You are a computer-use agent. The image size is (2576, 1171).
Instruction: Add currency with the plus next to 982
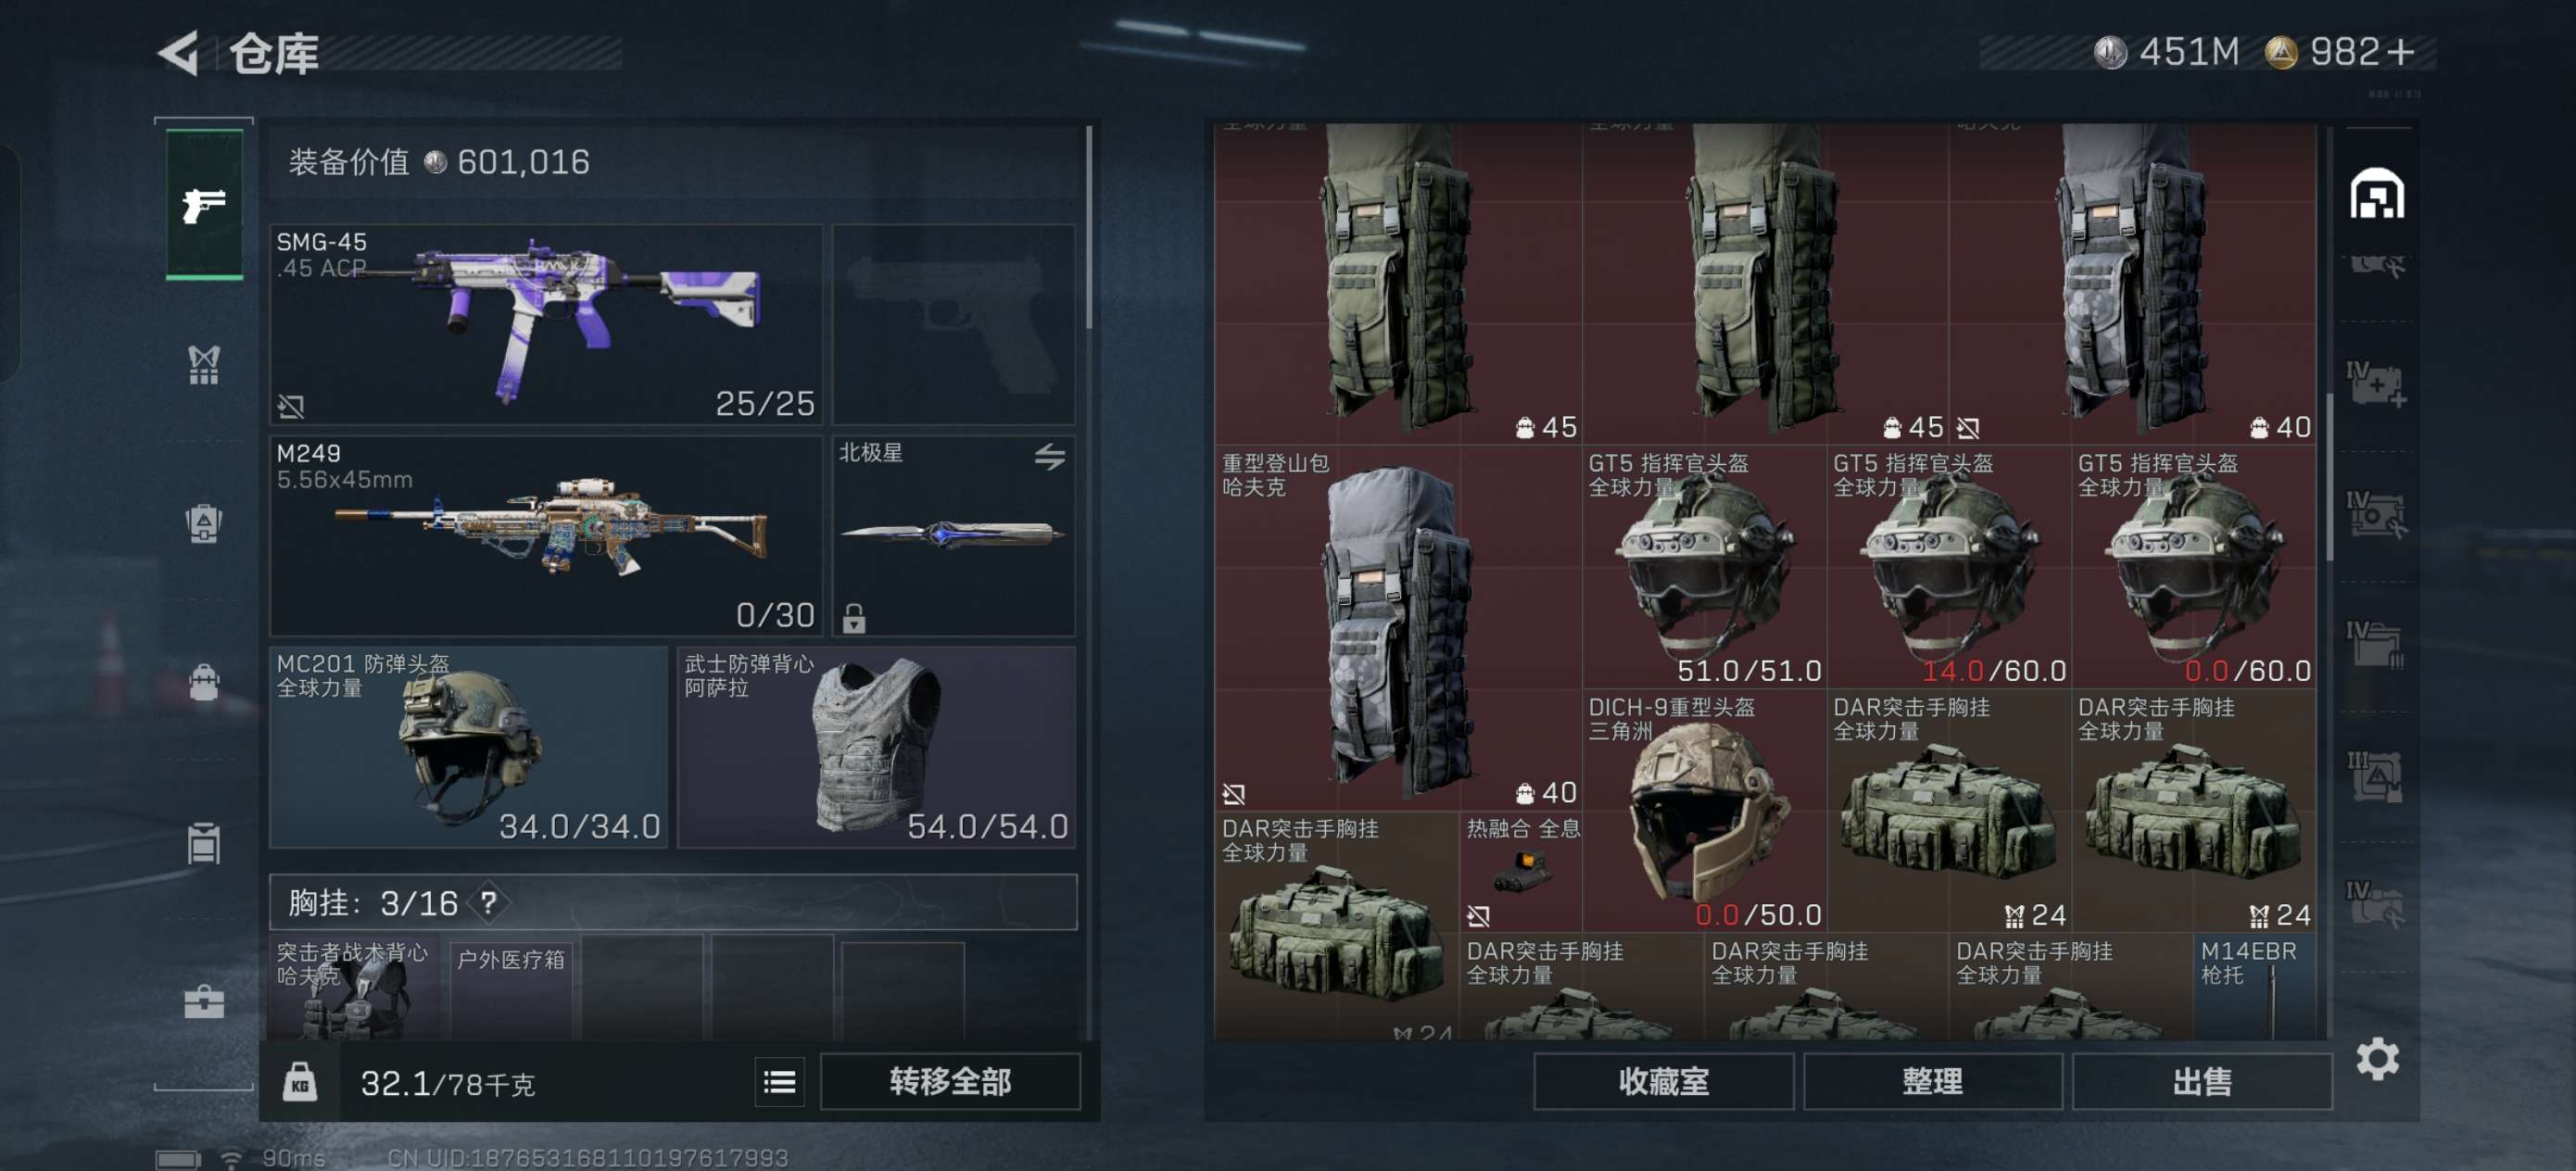click(2400, 51)
